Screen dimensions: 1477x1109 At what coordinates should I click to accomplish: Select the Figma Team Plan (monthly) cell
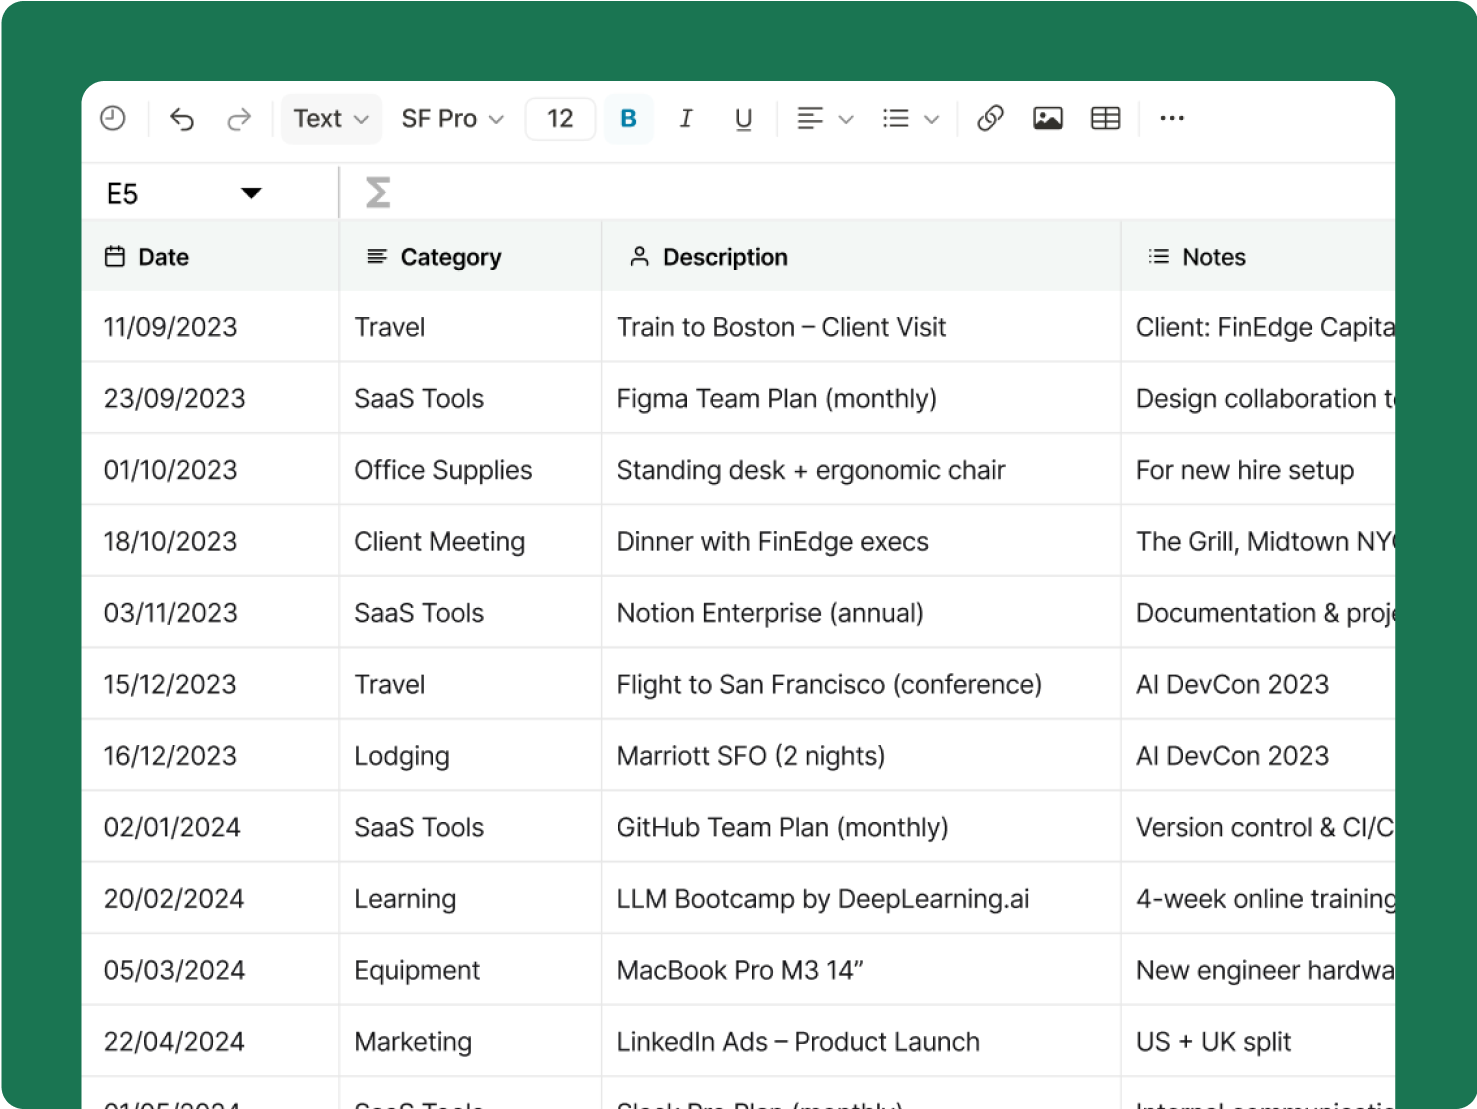861,398
